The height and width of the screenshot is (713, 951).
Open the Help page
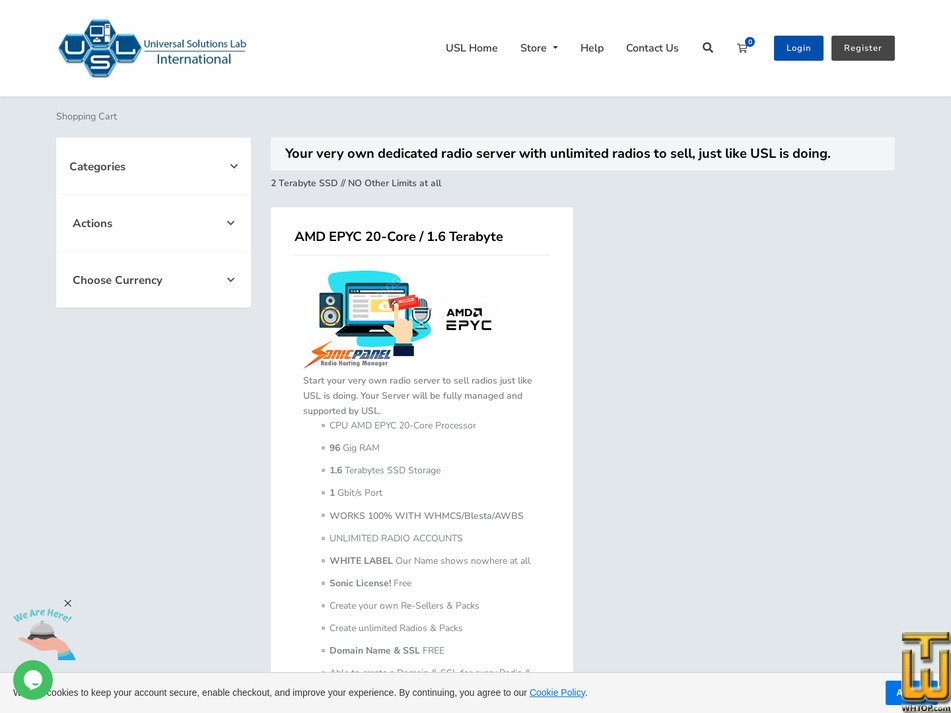click(591, 48)
